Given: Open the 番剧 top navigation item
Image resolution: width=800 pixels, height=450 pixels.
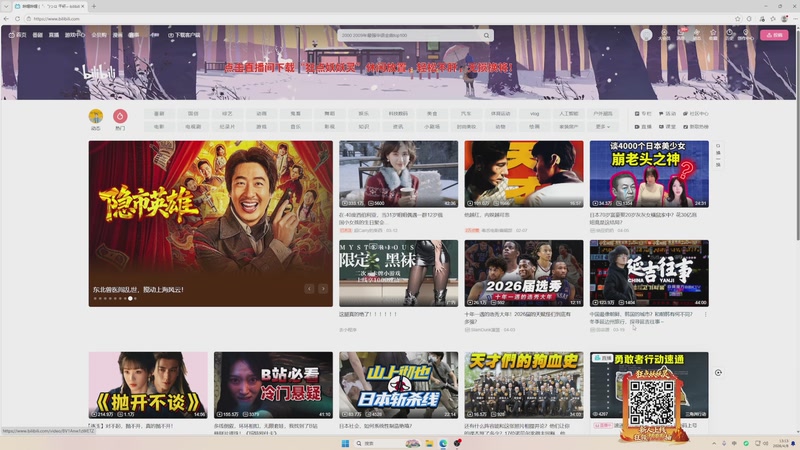Looking at the screenshot, I should (38, 35).
